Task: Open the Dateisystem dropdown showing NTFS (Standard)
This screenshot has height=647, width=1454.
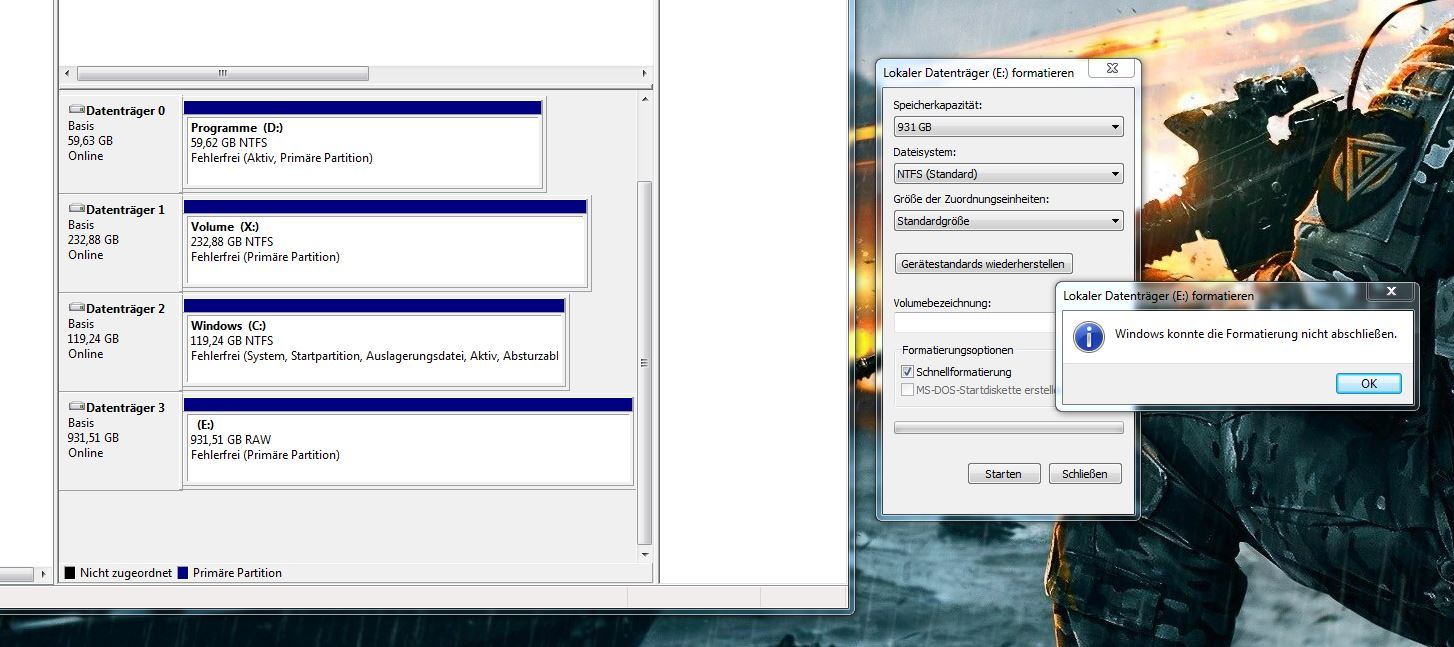Action: coord(1008,174)
